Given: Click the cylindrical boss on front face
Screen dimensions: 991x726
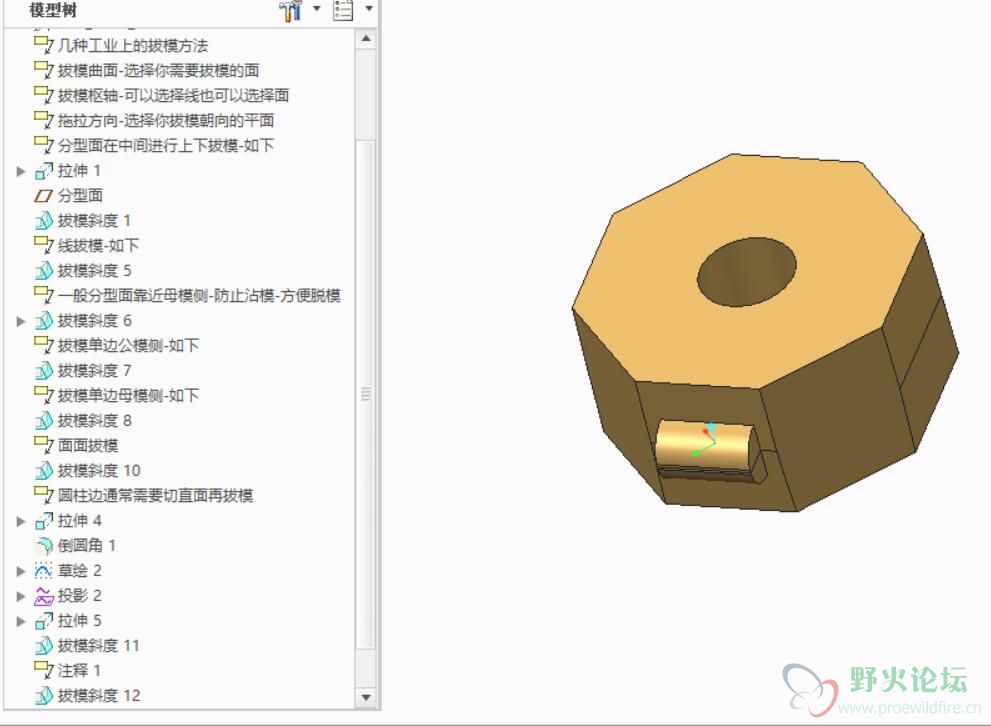Looking at the screenshot, I should (x=705, y=447).
